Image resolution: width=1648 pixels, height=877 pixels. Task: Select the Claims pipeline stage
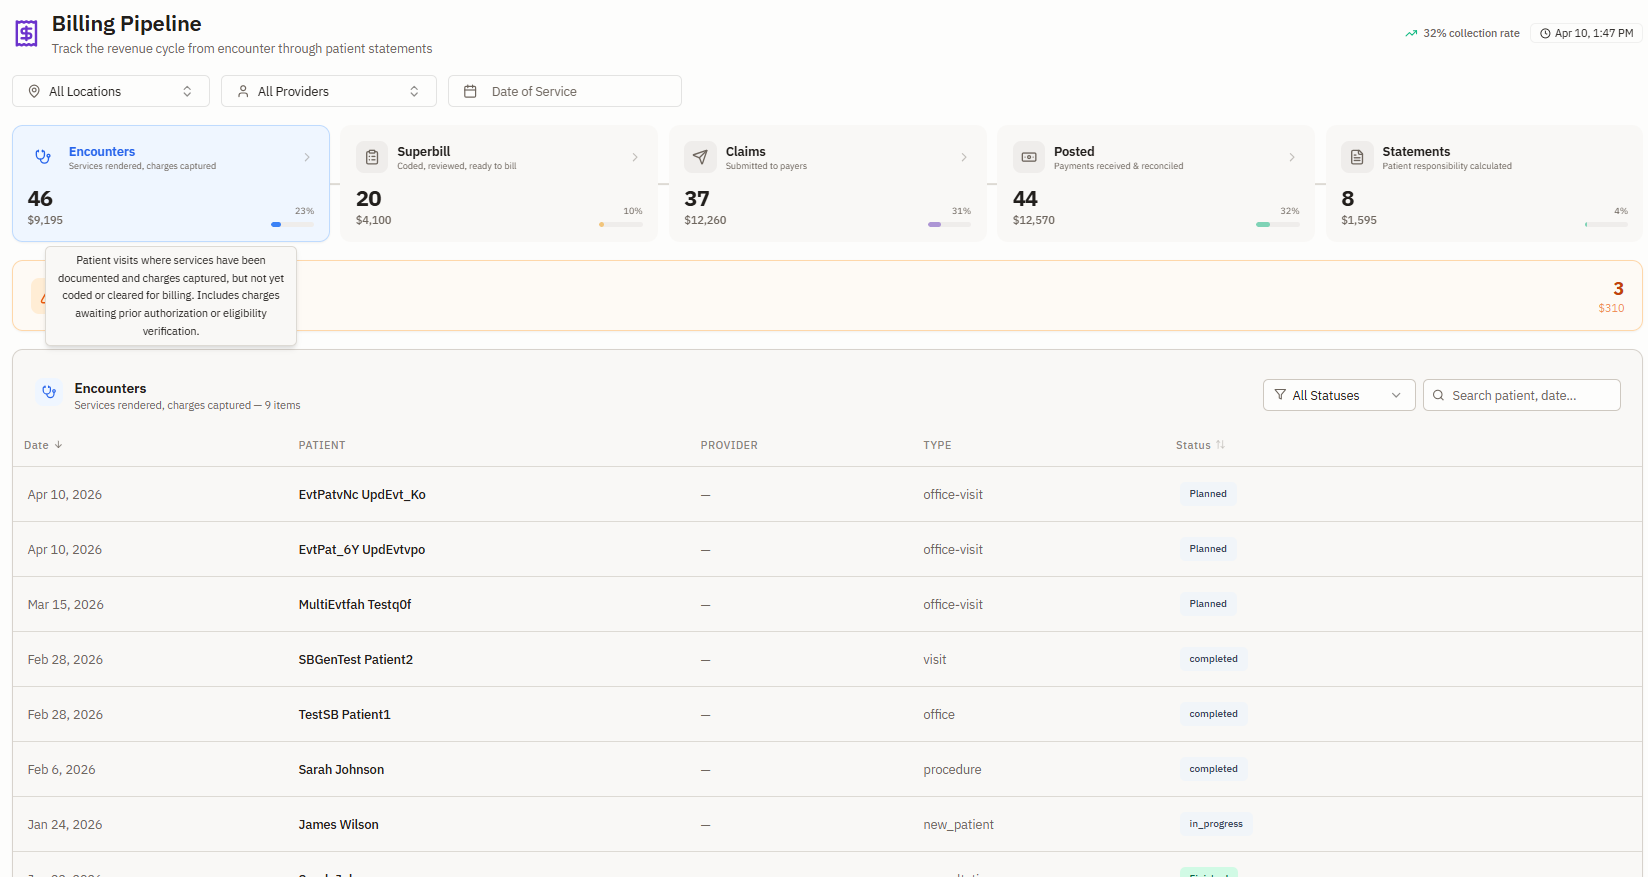(x=828, y=183)
